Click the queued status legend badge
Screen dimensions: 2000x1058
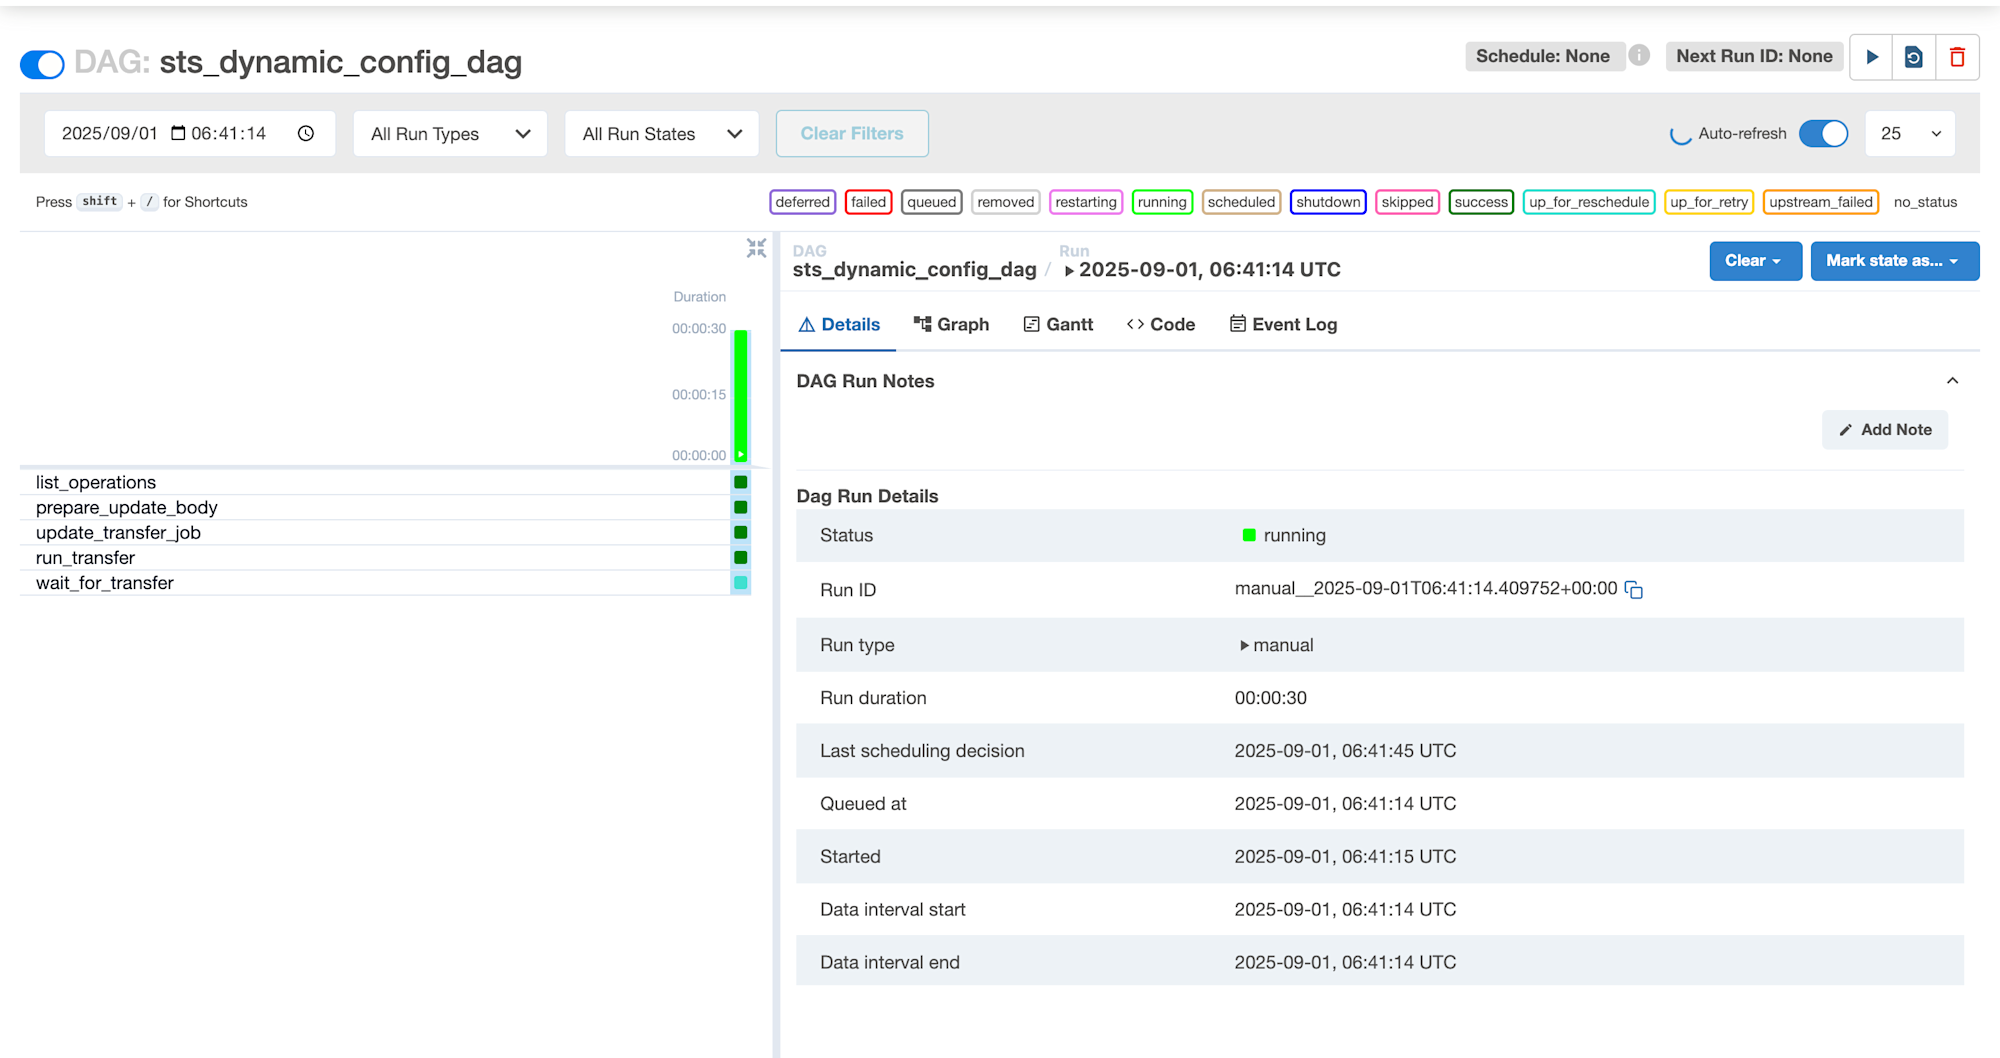[932, 202]
